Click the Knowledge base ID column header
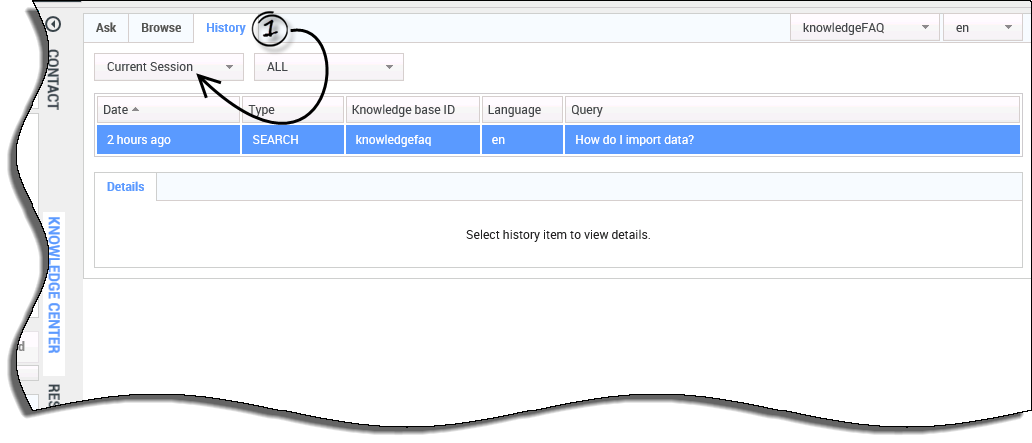The height and width of the screenshot is (443, 1032). pyautogui.click(x=412, y=110)
